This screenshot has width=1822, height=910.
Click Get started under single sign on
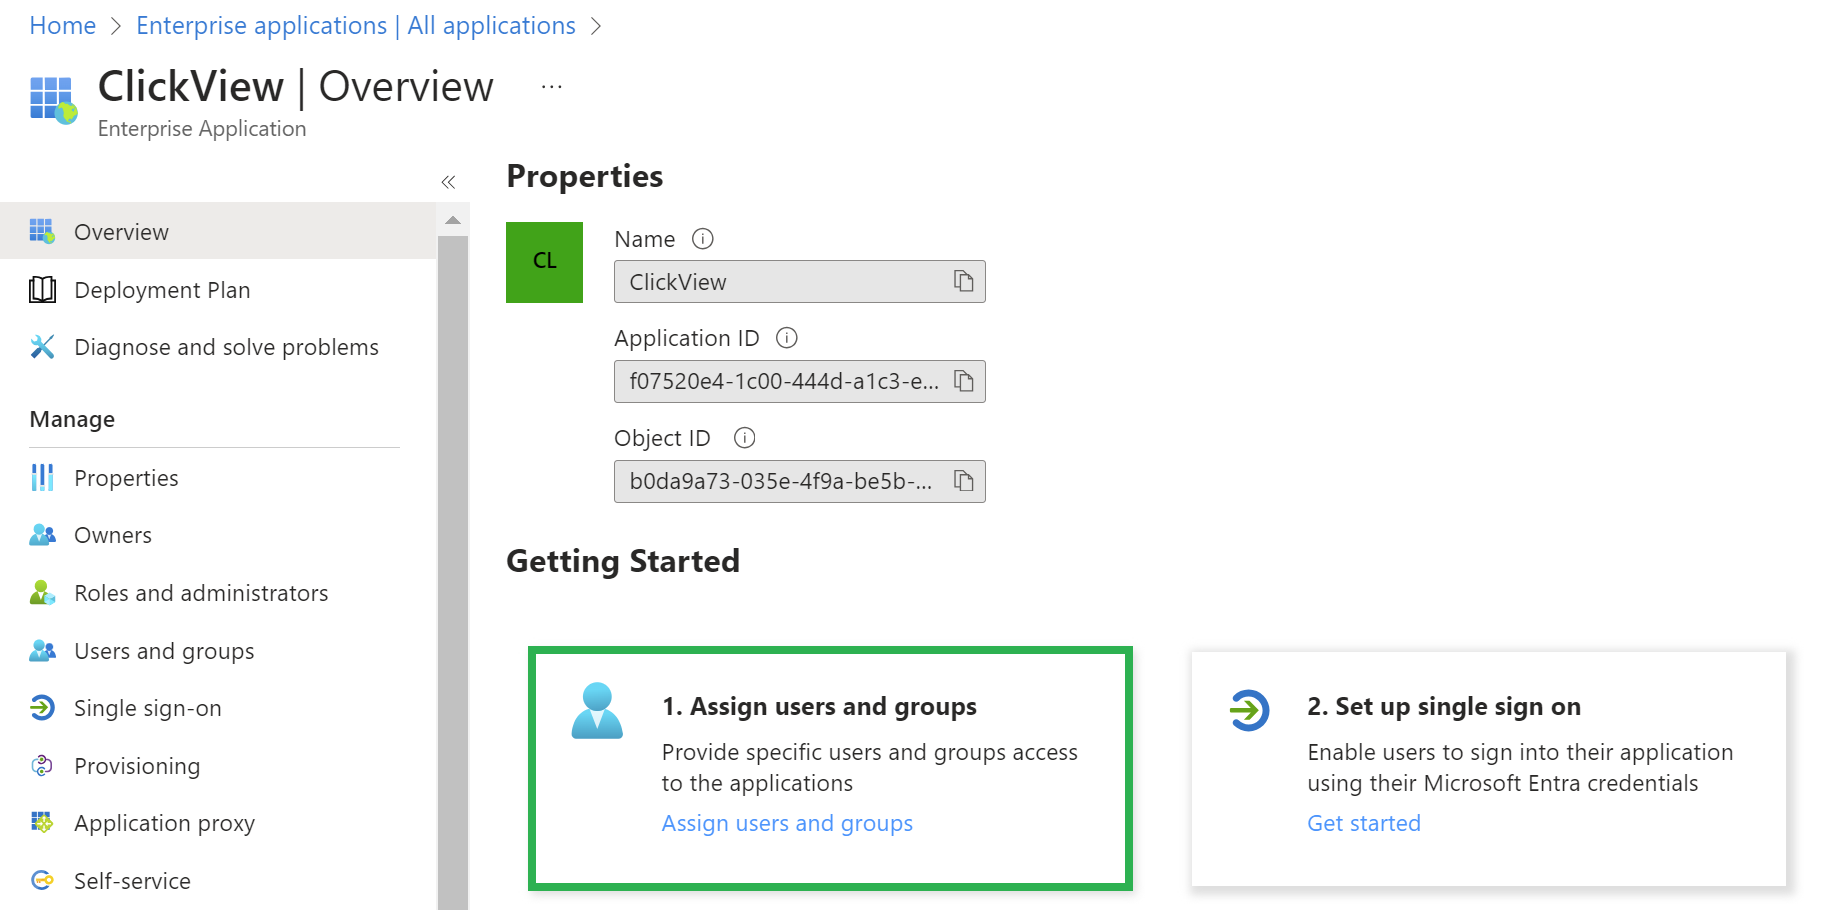(1364, 823)
